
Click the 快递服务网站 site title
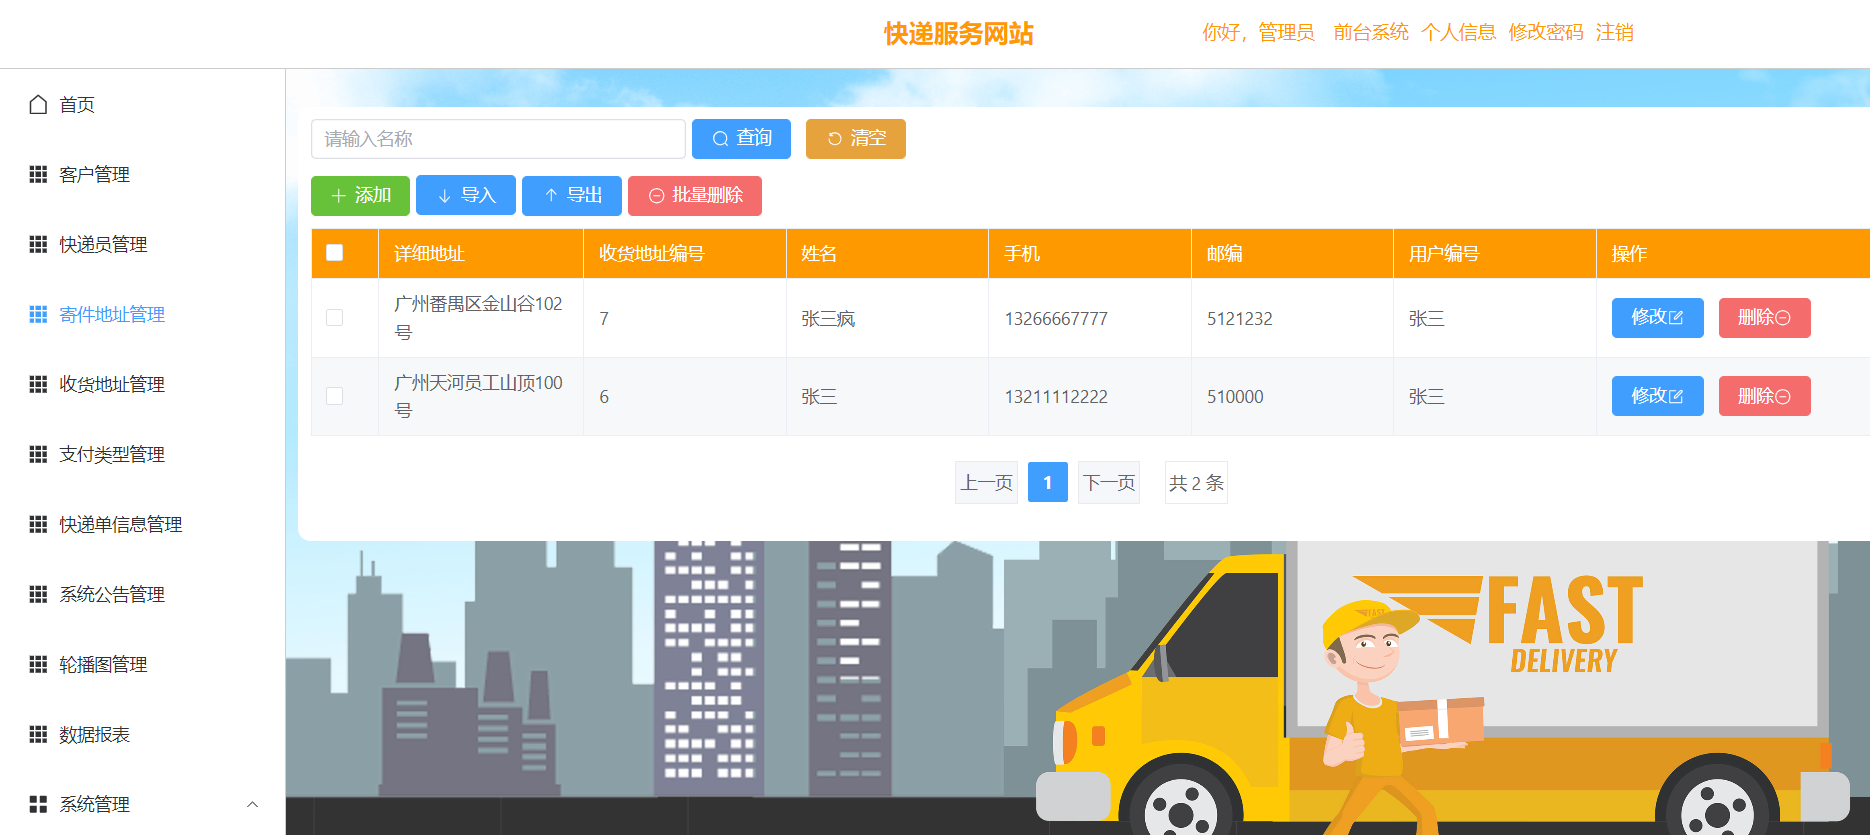click(x=959, y=34)
